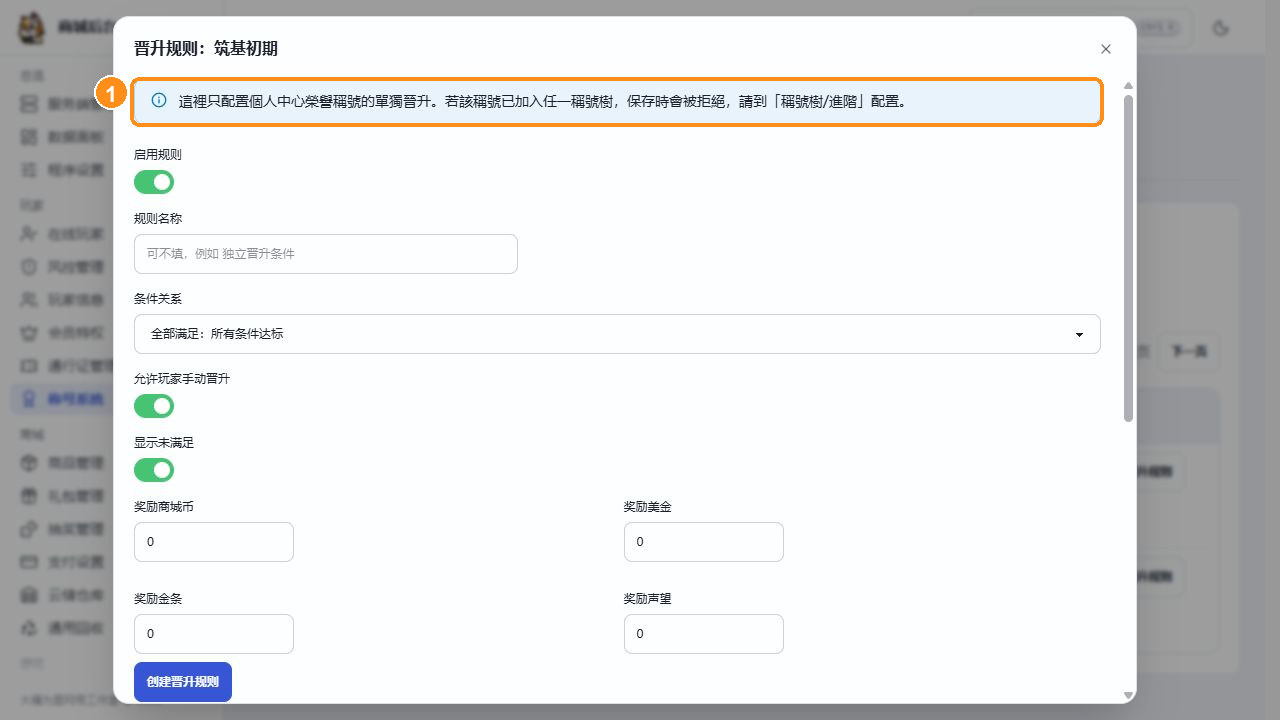Close the 晋升规则 dialog with the X icon
This screenshot has width=1280, height=720.
[x=1106, y=49]
